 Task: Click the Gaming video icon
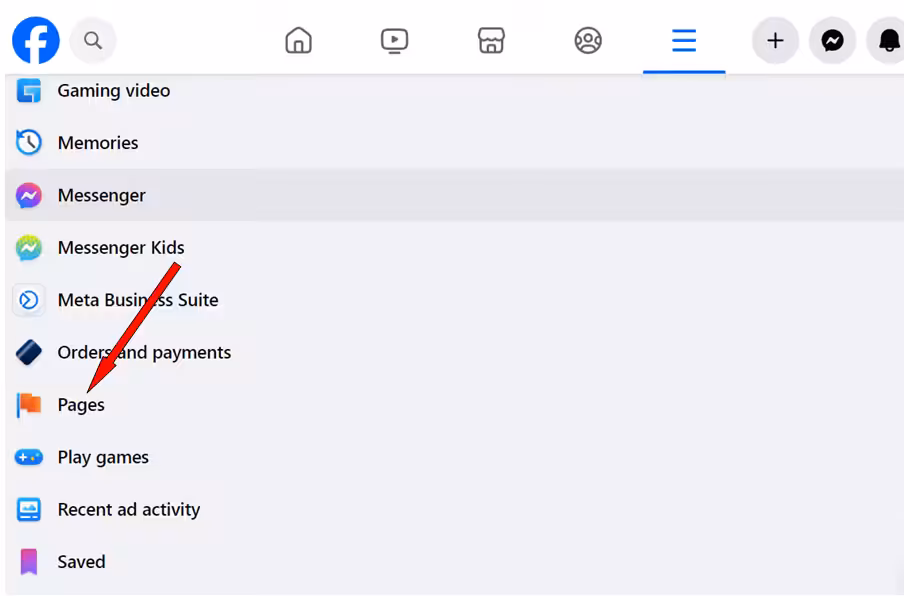point(28,90)
